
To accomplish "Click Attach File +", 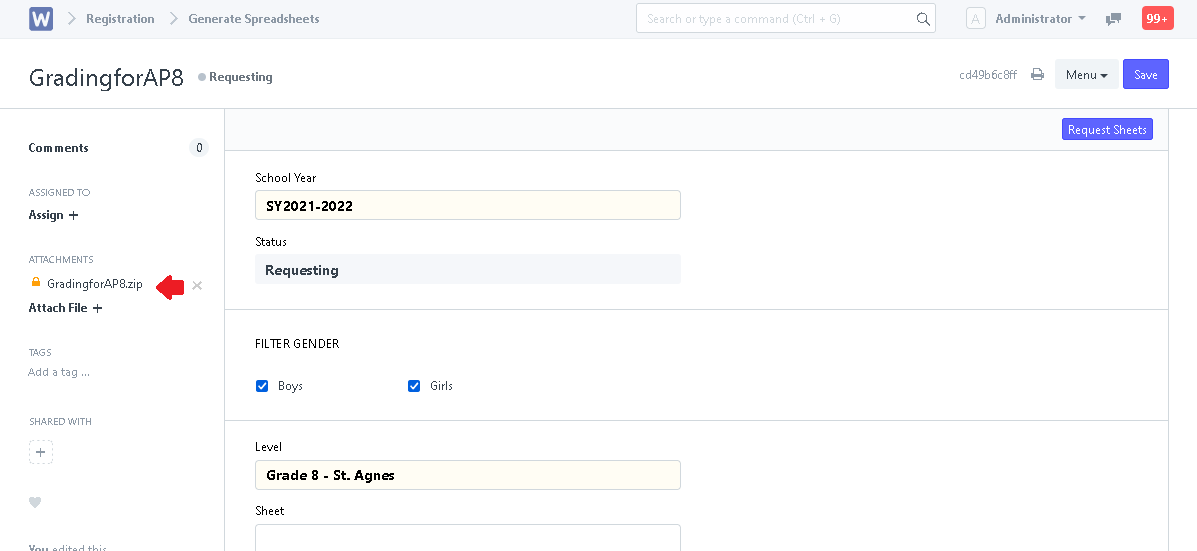I will [66, 308].
